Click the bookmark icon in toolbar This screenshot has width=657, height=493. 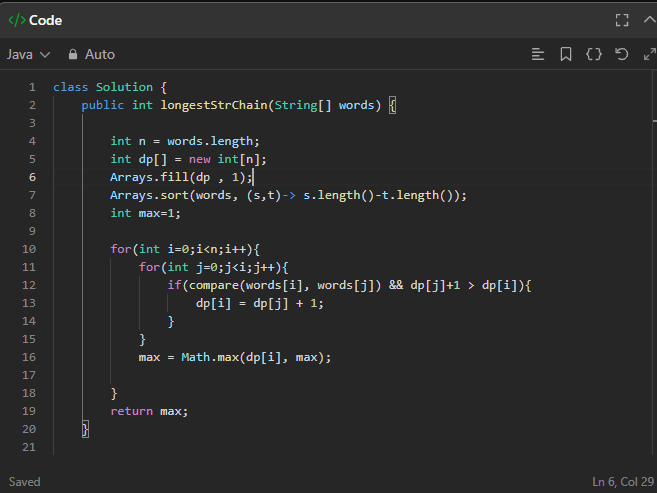566,54
